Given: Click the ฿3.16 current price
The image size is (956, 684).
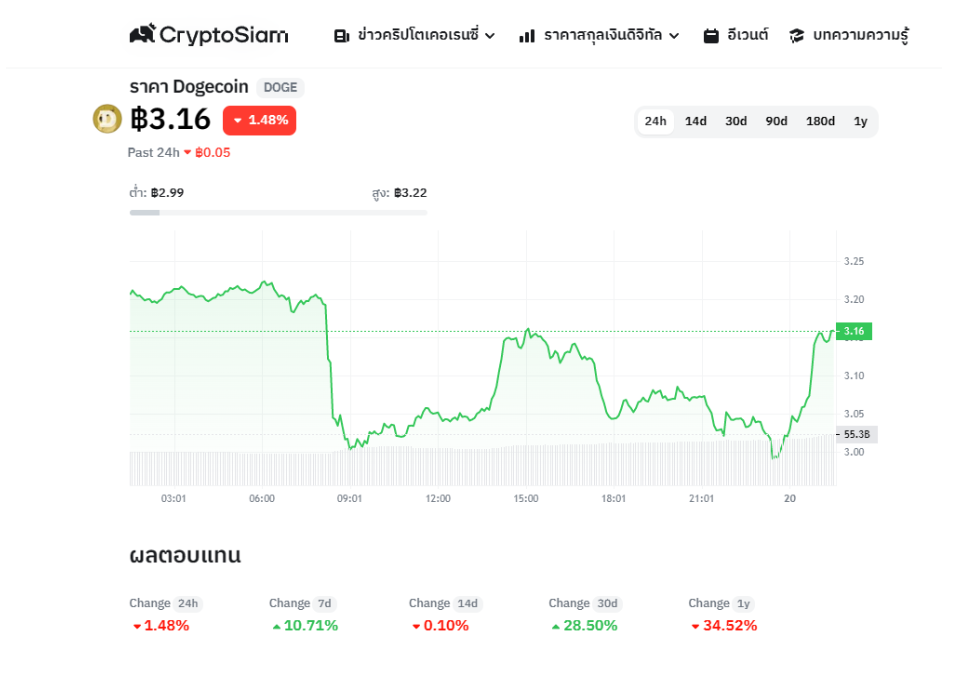Looking at the screenshot, I should 171,119.
